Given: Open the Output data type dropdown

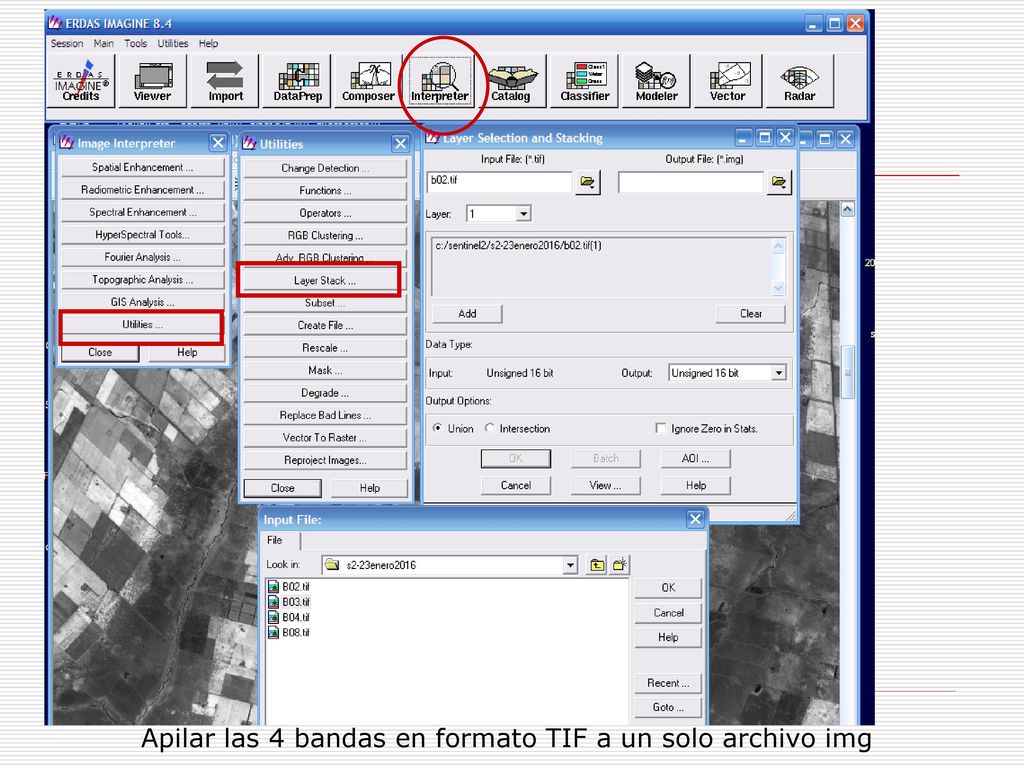Looking at the screenshot, I should tap(778, 373).
